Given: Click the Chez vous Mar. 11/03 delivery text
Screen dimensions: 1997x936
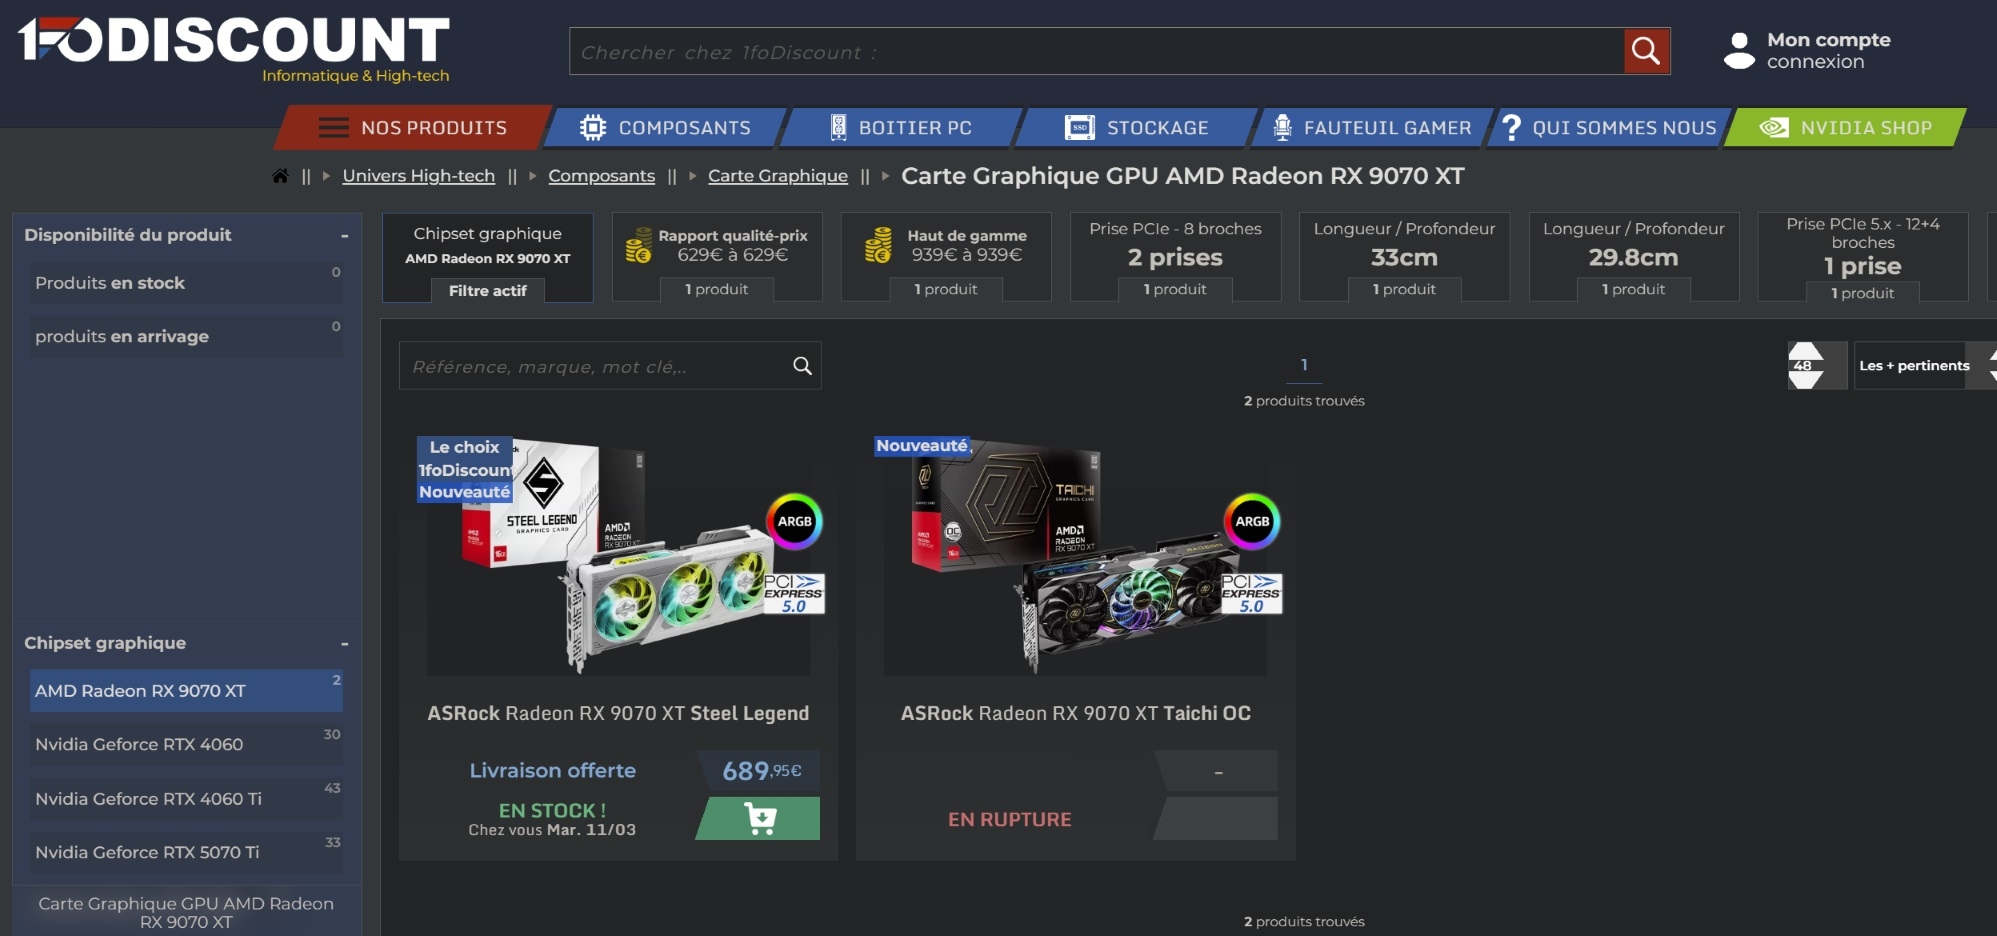Looking at the screenshot, I should click(552, 830).
